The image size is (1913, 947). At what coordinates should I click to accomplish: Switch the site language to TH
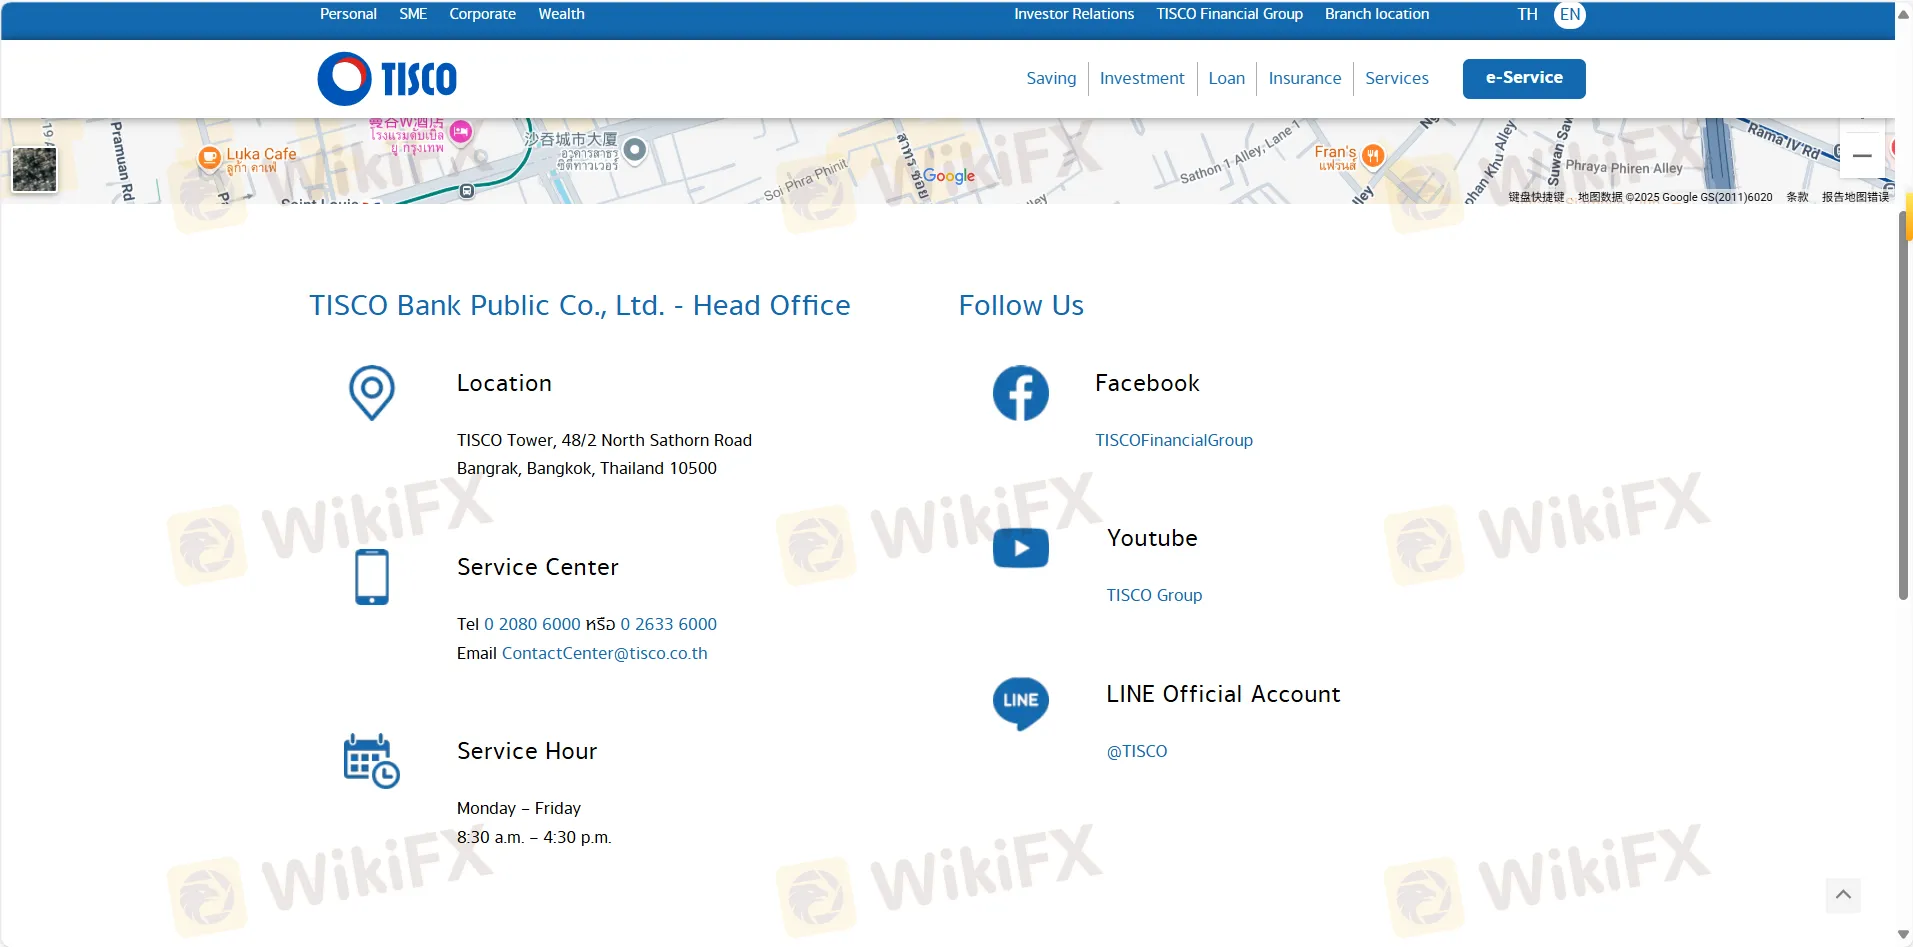coord(1526,14)
